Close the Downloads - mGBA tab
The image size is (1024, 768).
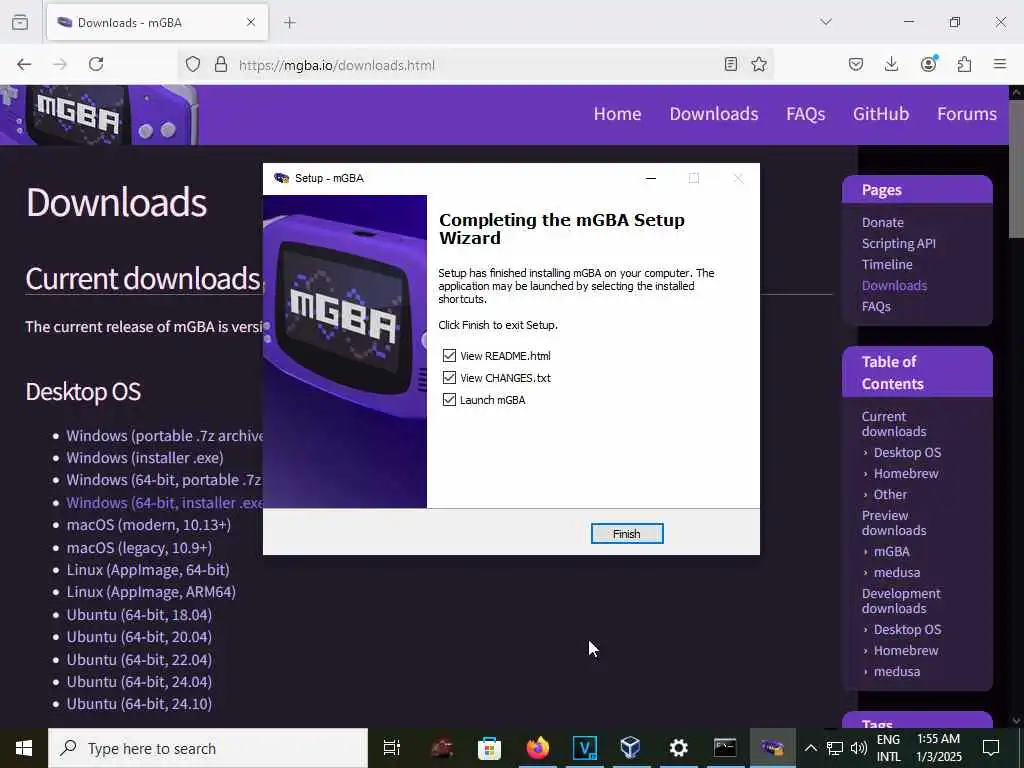(x=251, y=22)
